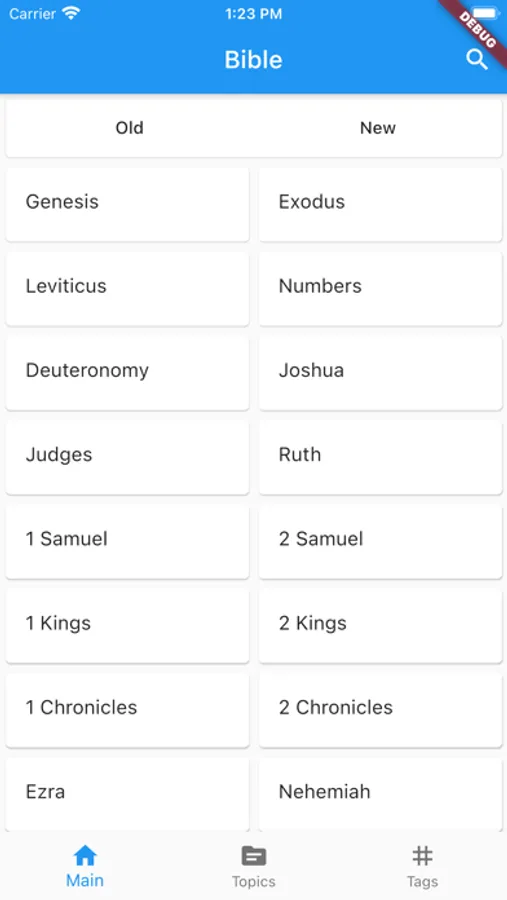Tap the Main home icon
Viewport: 507px width, 900px height.
click(x=84, y=856)
